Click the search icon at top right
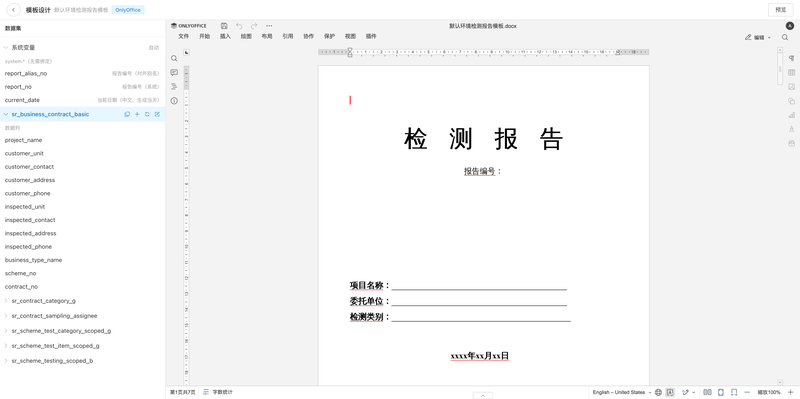The image size is (800, 399). tap(785, 37)
